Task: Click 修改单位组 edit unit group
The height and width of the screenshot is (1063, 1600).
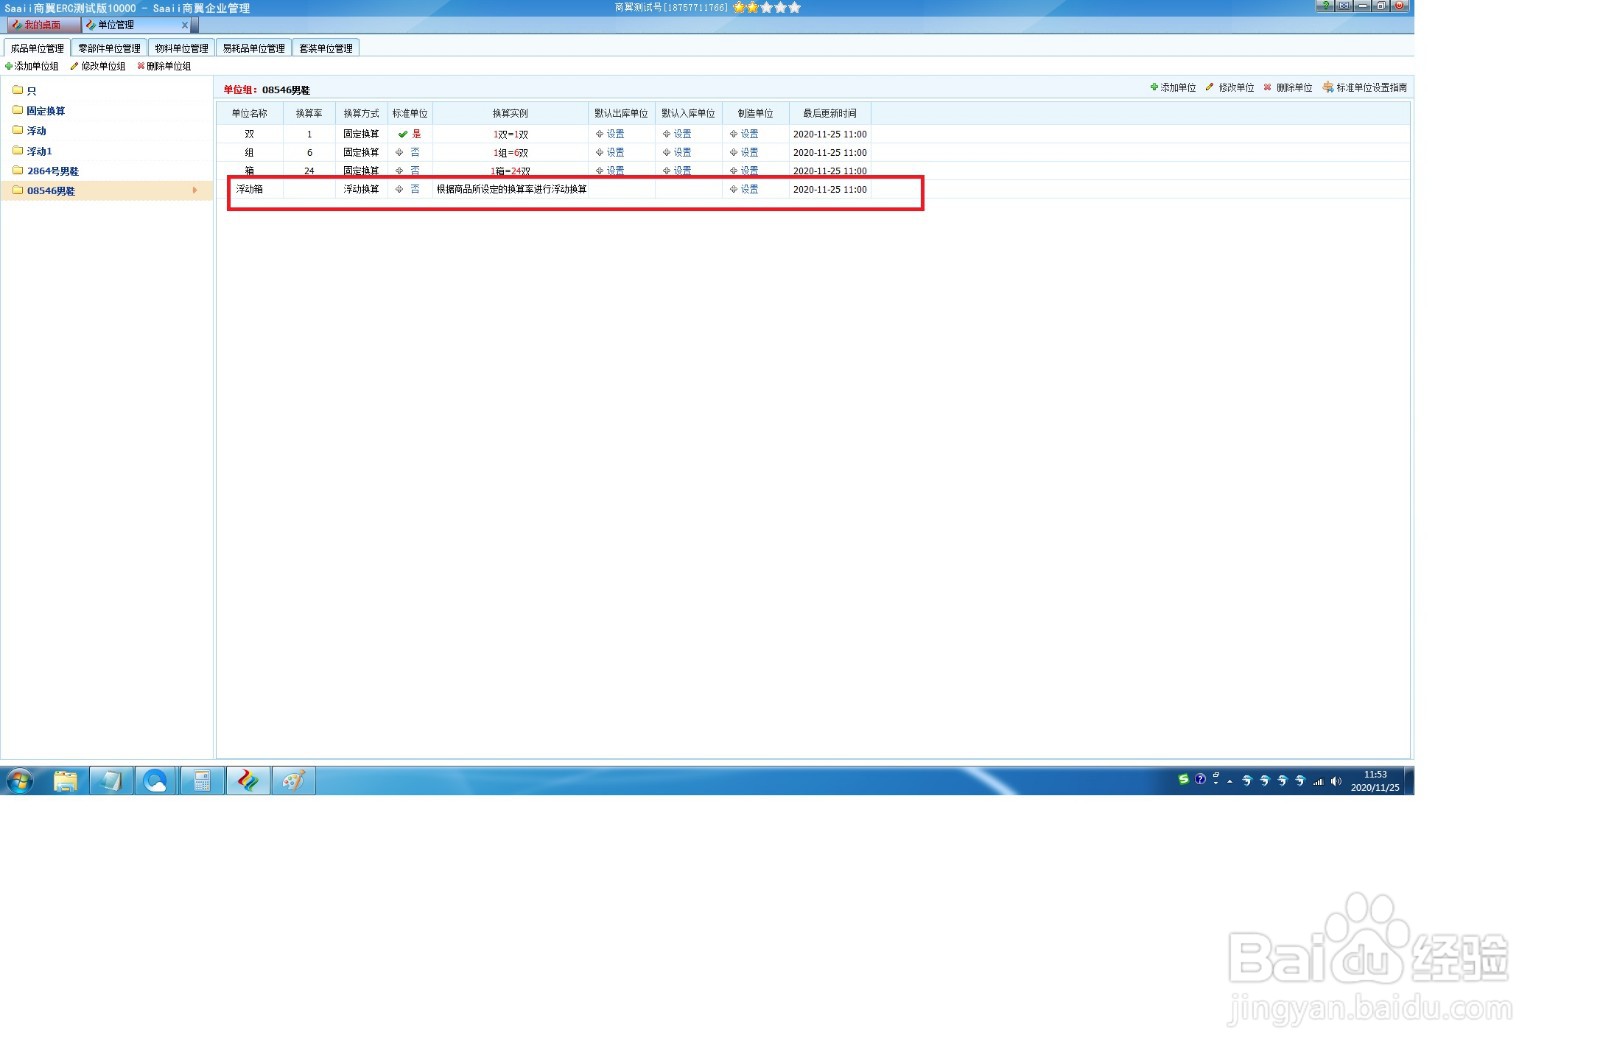Action: [x=98, y=66]
